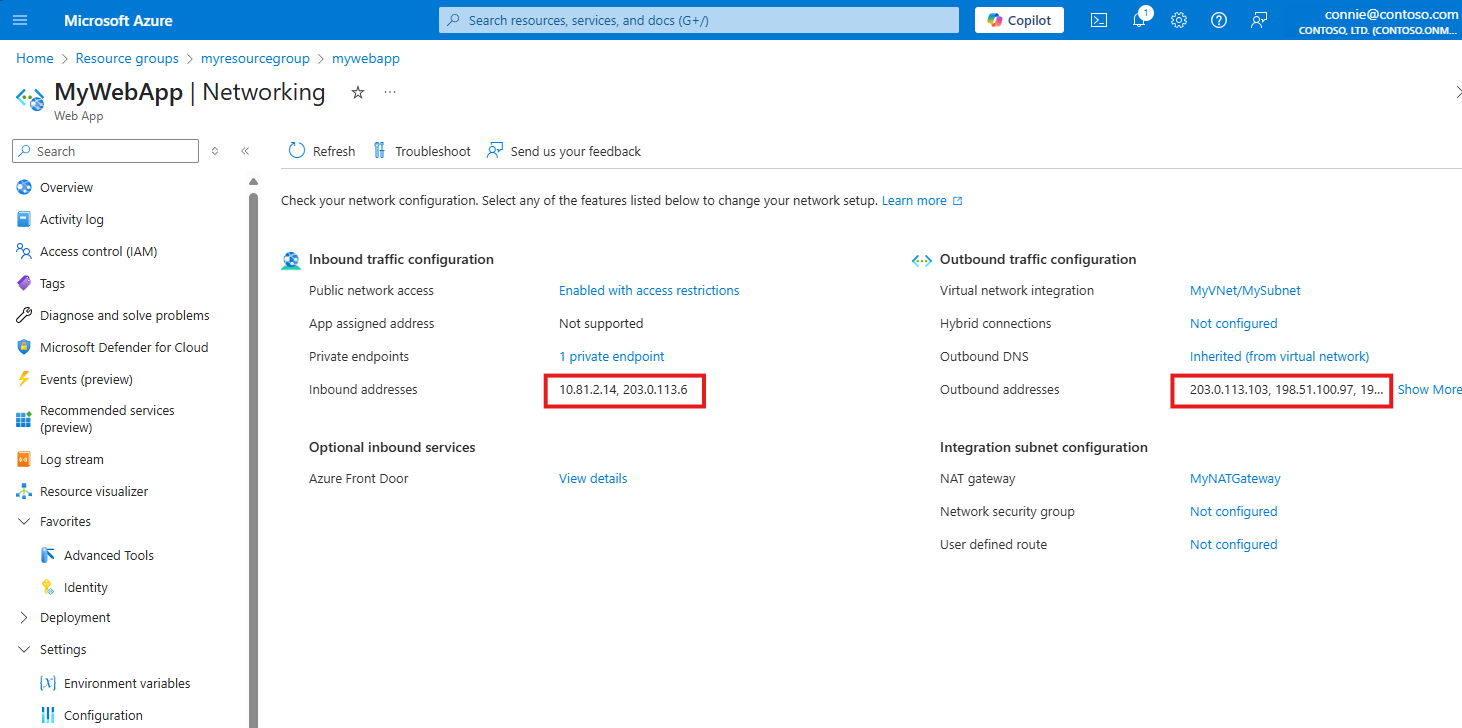Viewport: 1462px width, 728px height.
Task: Click inbound addresses 10.81.2.14, 203.0.113.6
Action: [623, 389]
